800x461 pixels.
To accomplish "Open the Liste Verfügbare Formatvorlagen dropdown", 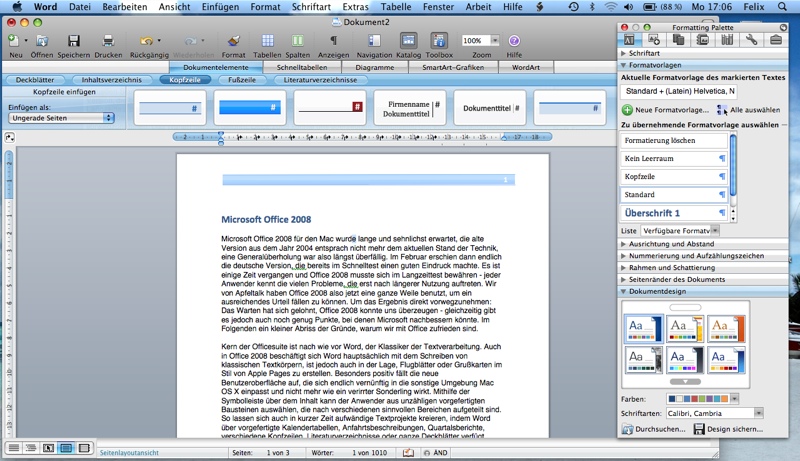I will [680, 230].
